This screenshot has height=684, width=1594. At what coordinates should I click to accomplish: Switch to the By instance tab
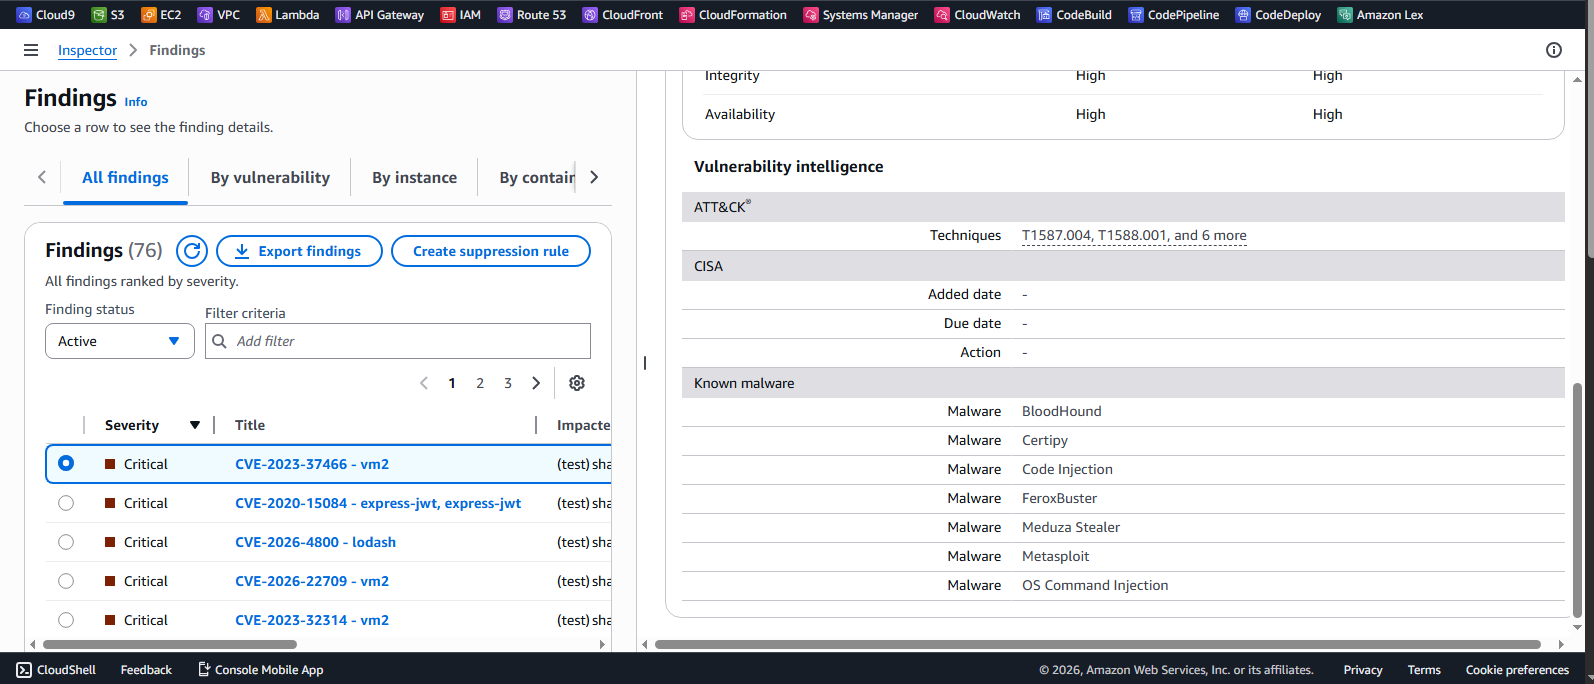[x=414, y=177]
